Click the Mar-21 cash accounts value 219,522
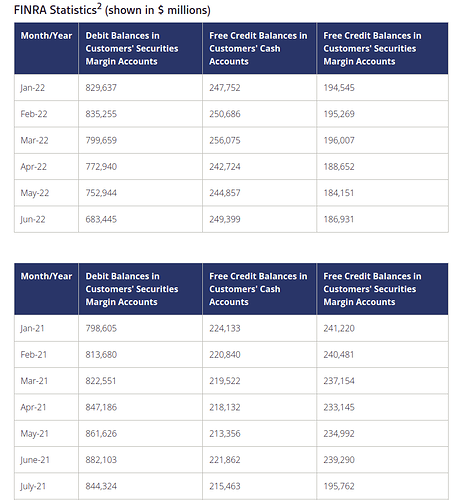 click(225, 381)
